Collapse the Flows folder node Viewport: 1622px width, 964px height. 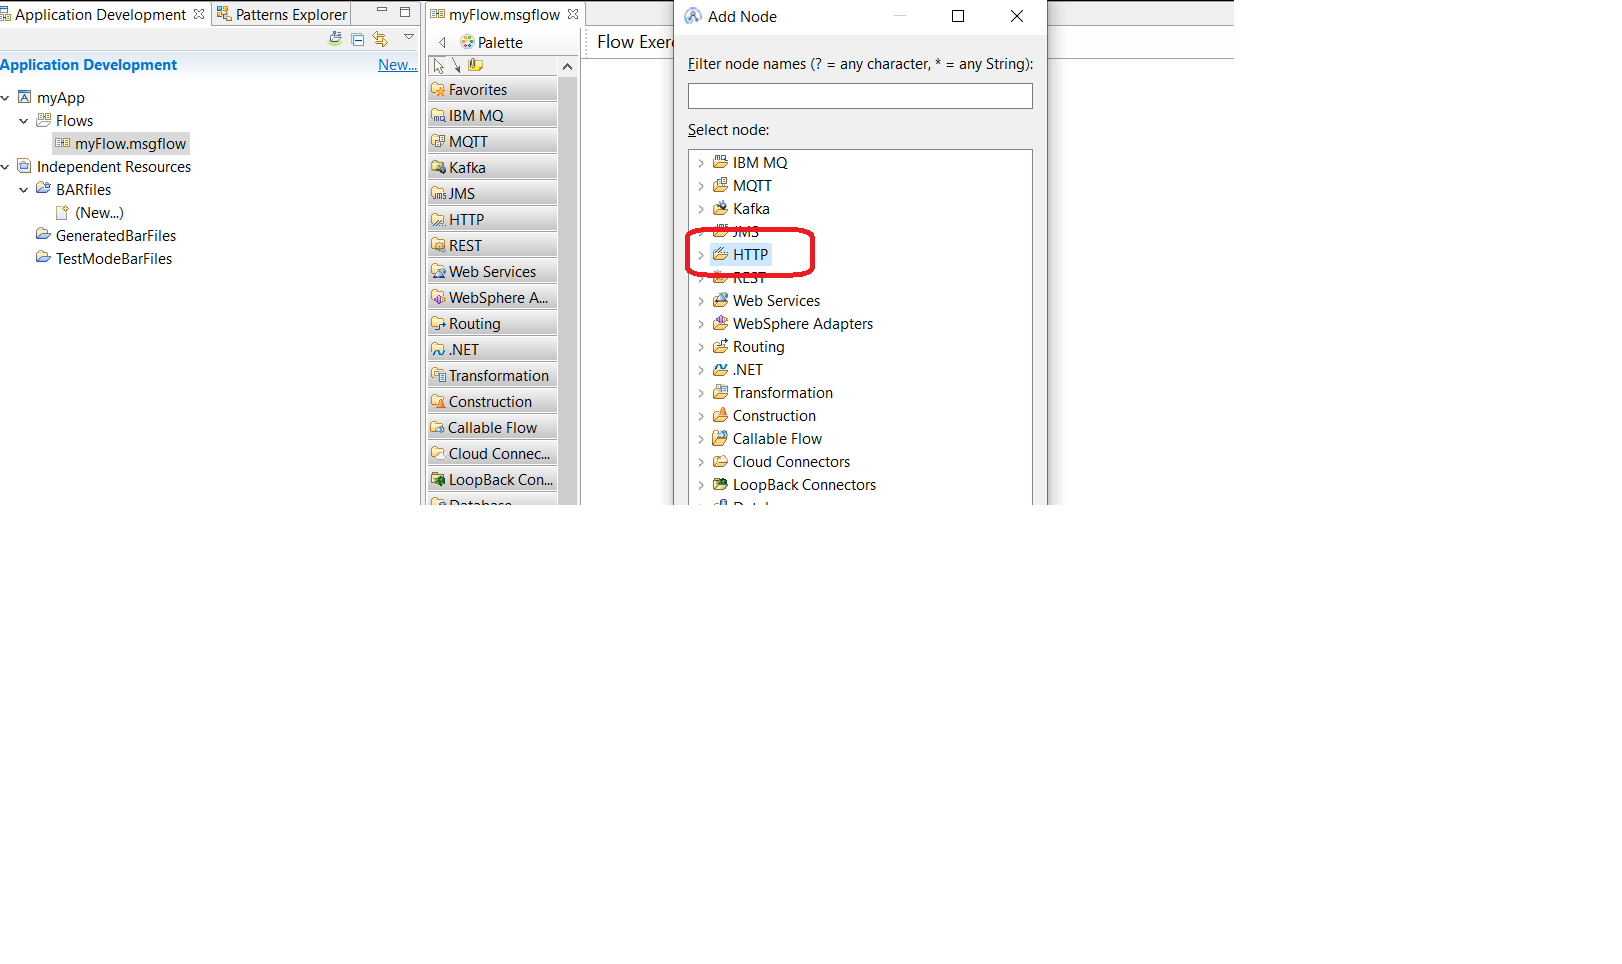24,121
